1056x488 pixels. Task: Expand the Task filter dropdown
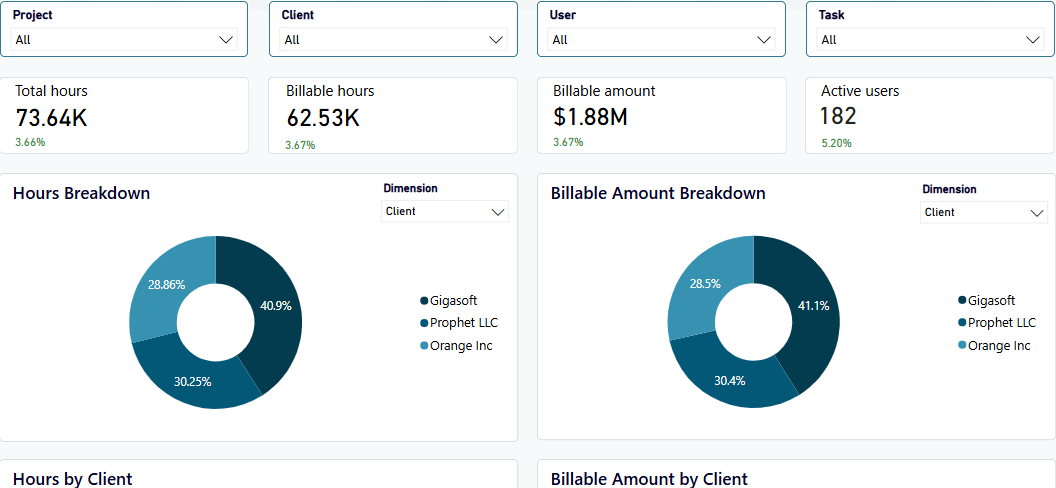coord(930,40)
